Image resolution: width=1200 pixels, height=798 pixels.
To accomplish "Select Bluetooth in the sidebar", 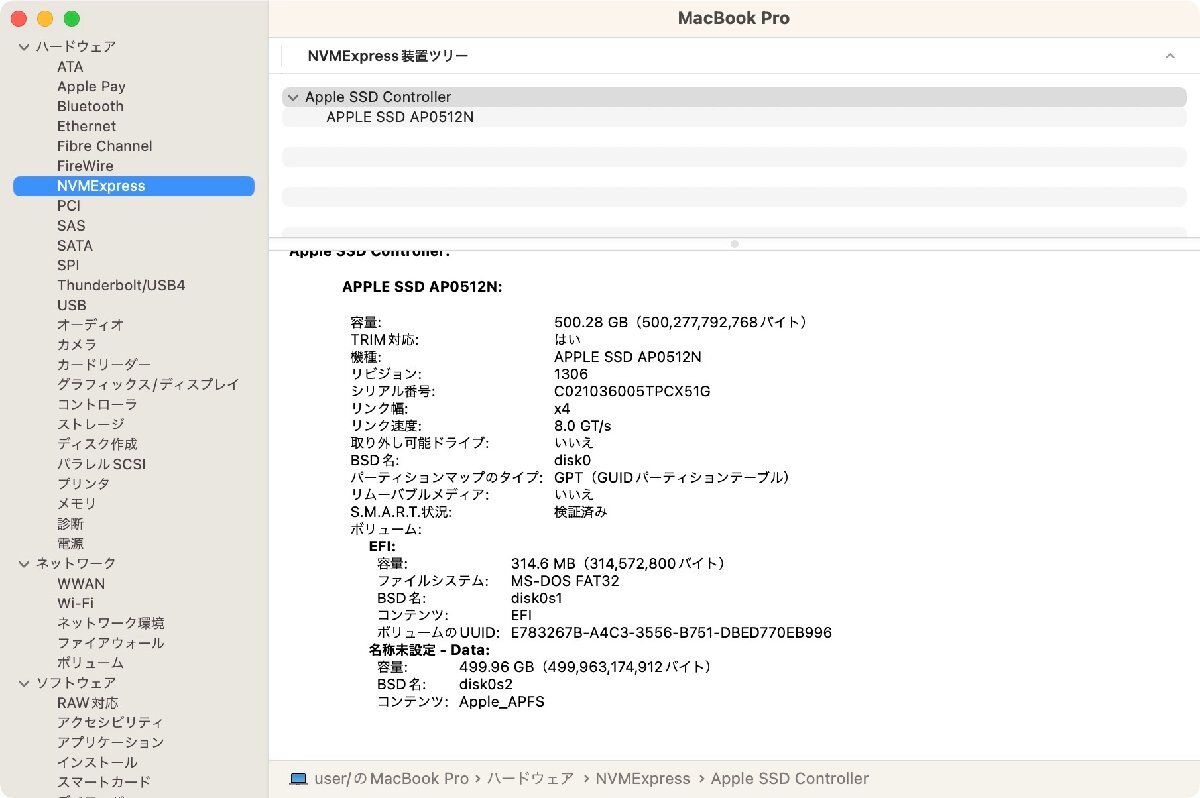I will coord(90,106).
